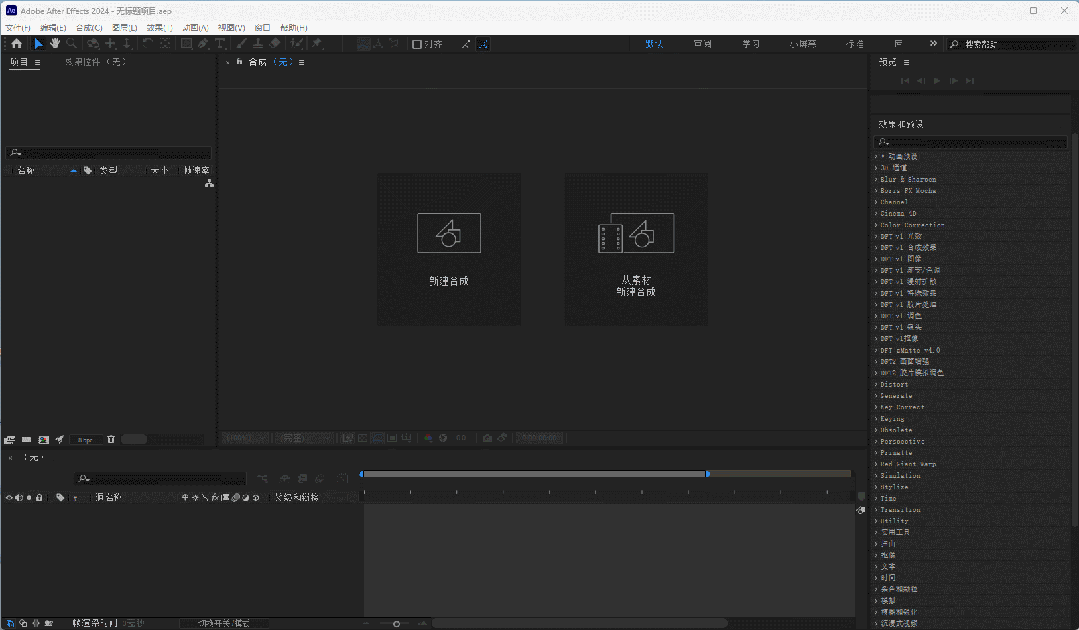Select the Eraser tool
This screenshot has width=1079, height=630.
[x=275, y=43]
